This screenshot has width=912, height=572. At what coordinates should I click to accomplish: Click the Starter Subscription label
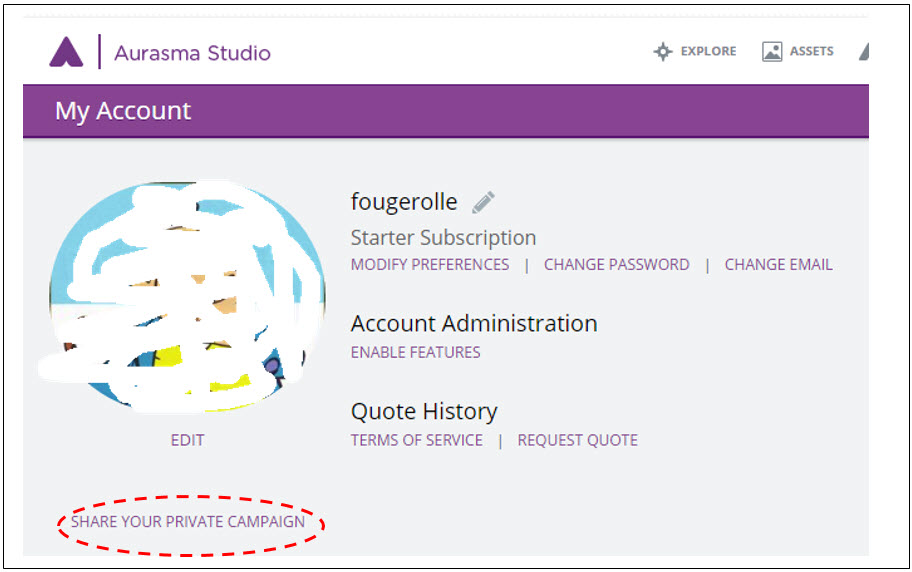[x=443, y=238]
